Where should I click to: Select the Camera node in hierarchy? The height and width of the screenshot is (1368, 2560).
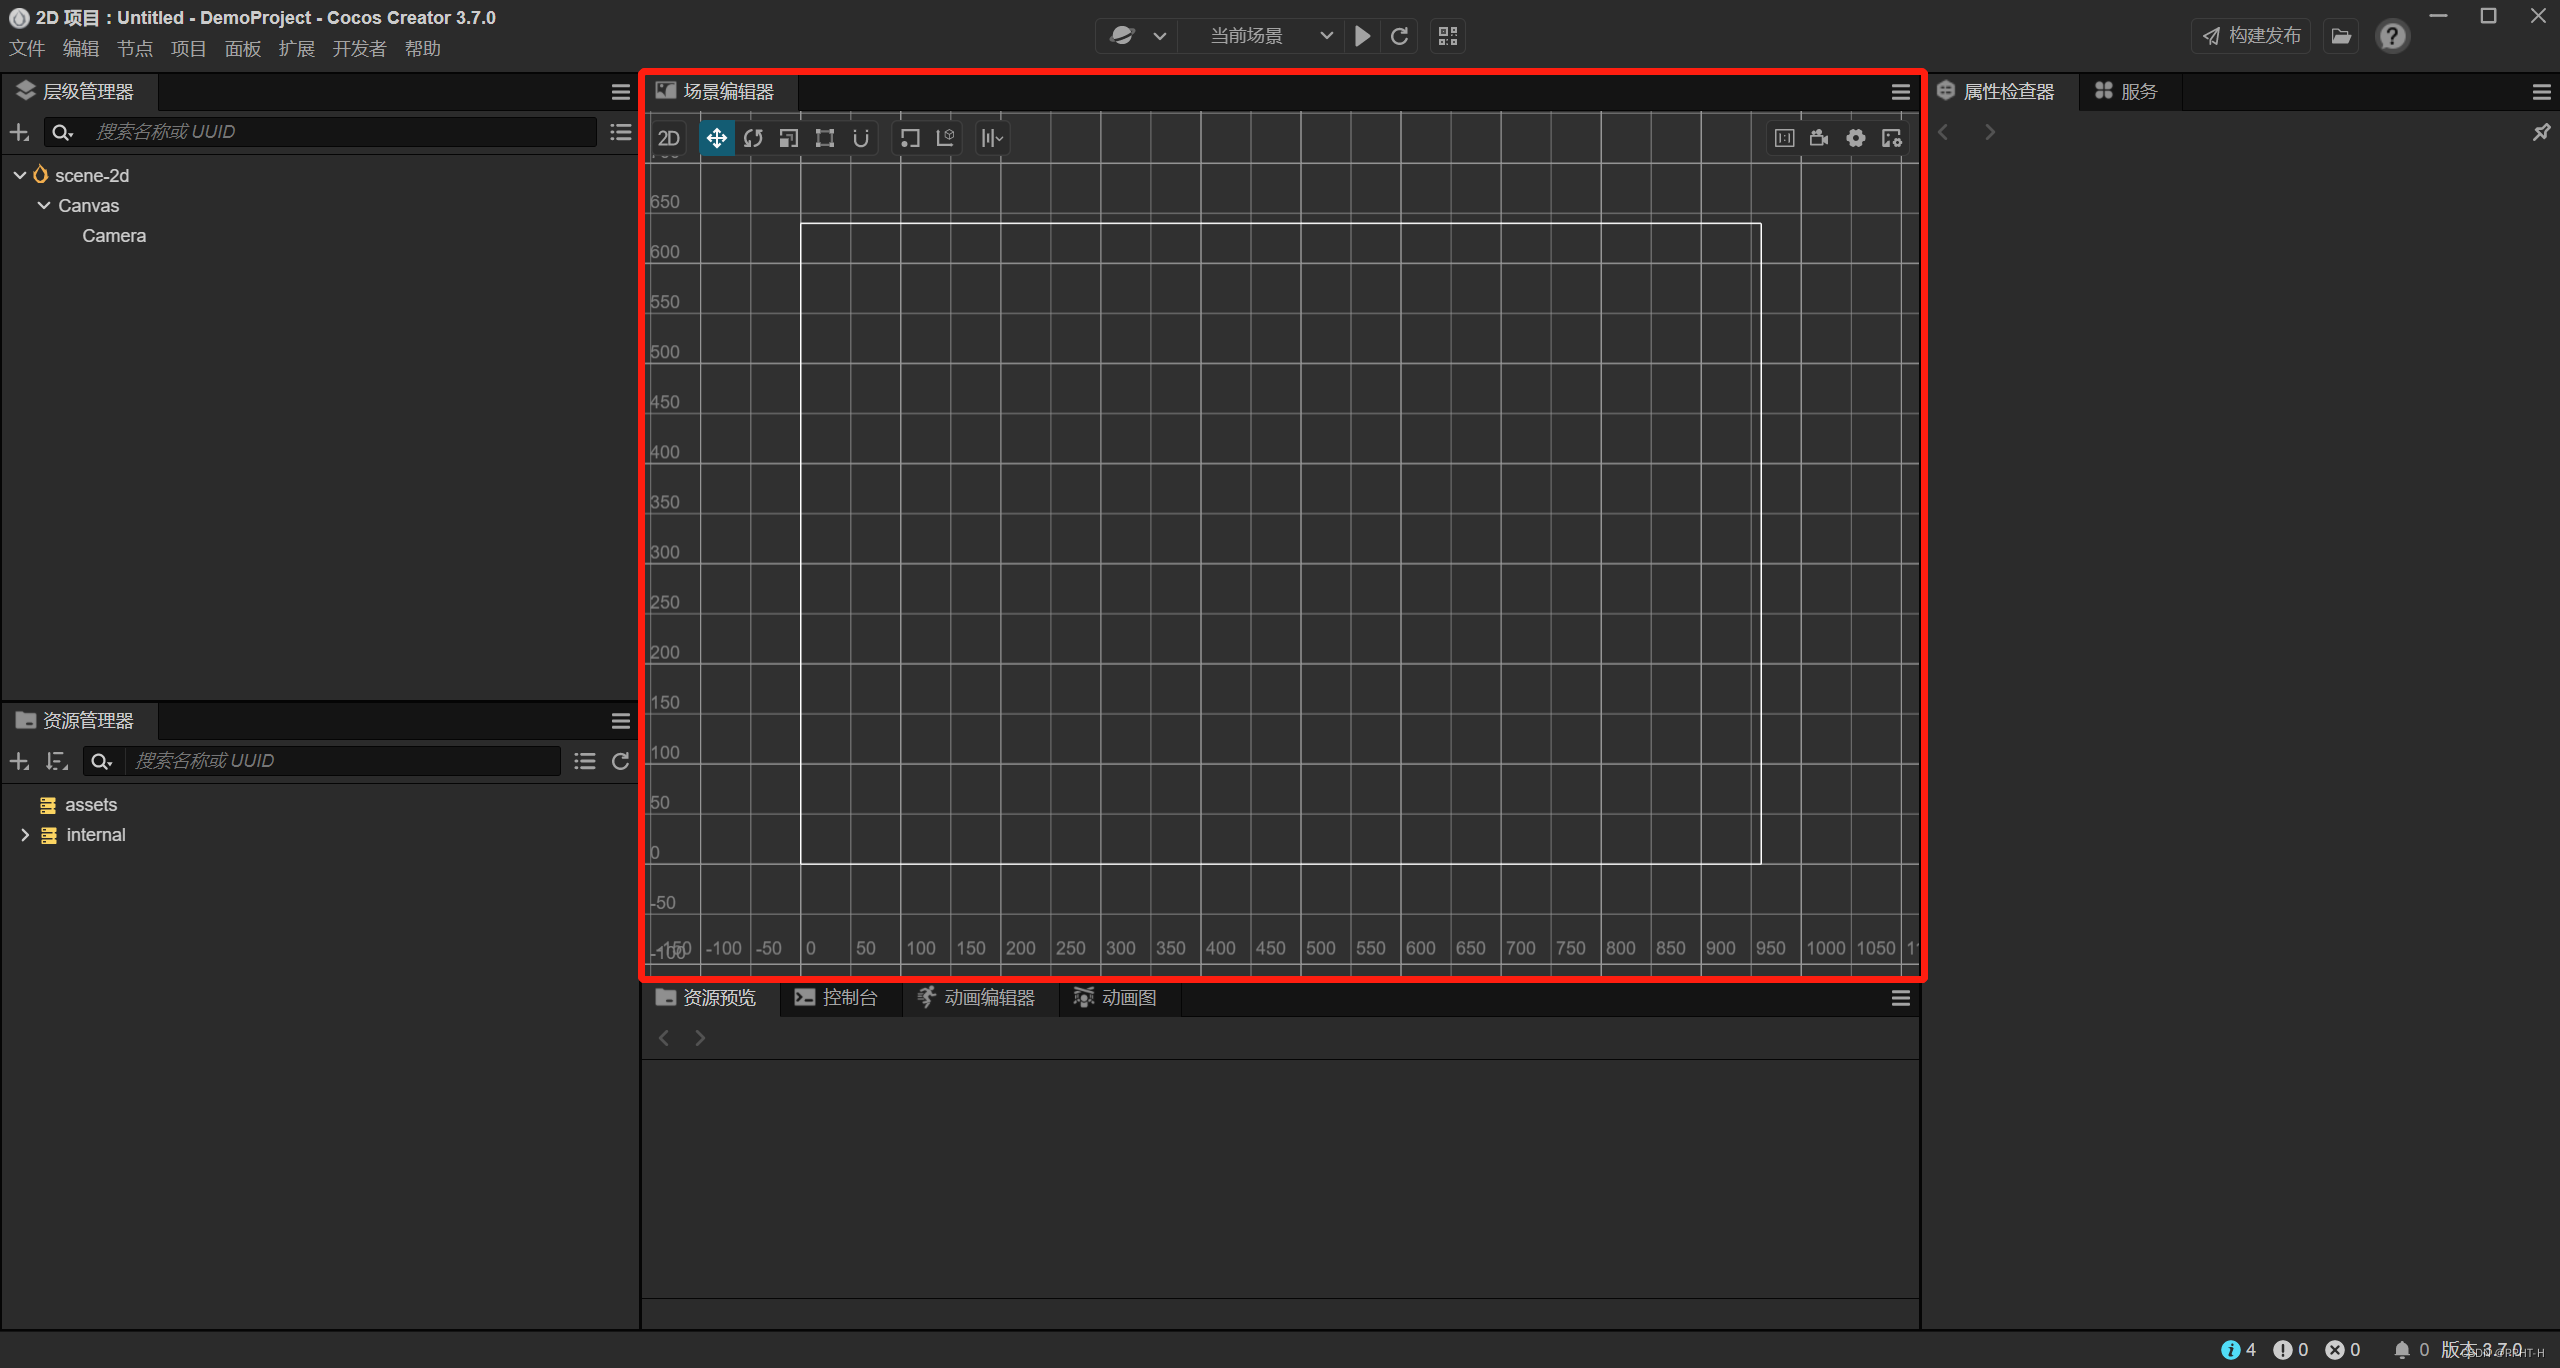point(114,236)
